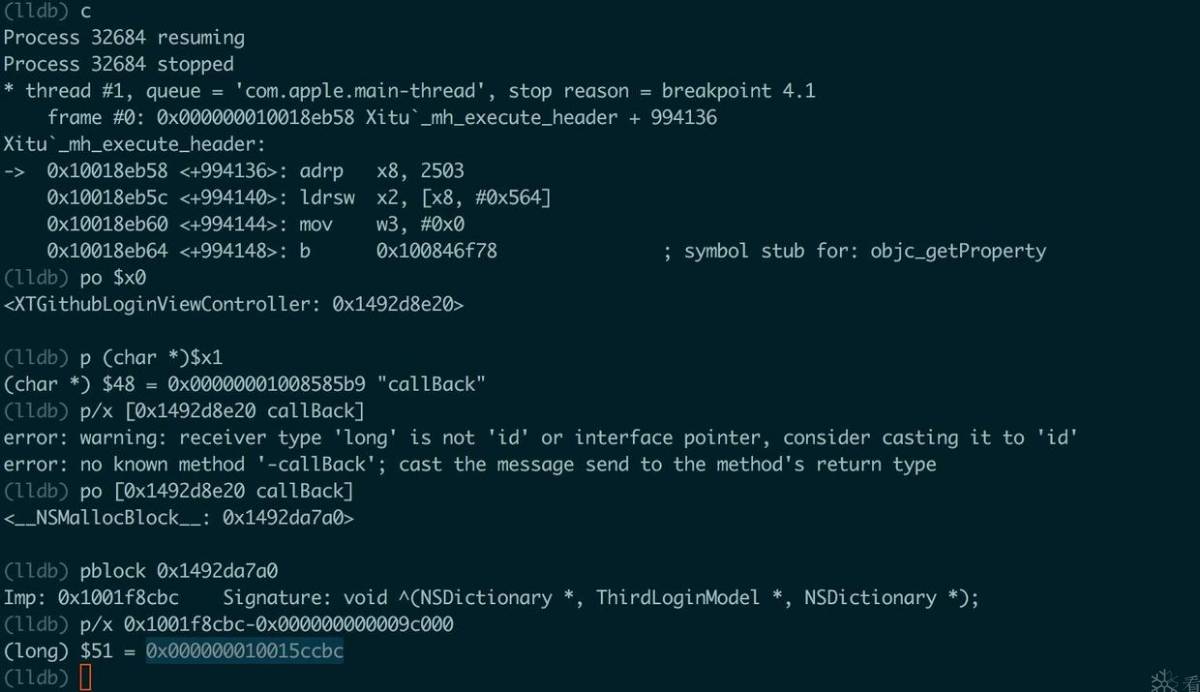Click the current-instruction arrow marker before 0x10018eb58

point(14,171)
